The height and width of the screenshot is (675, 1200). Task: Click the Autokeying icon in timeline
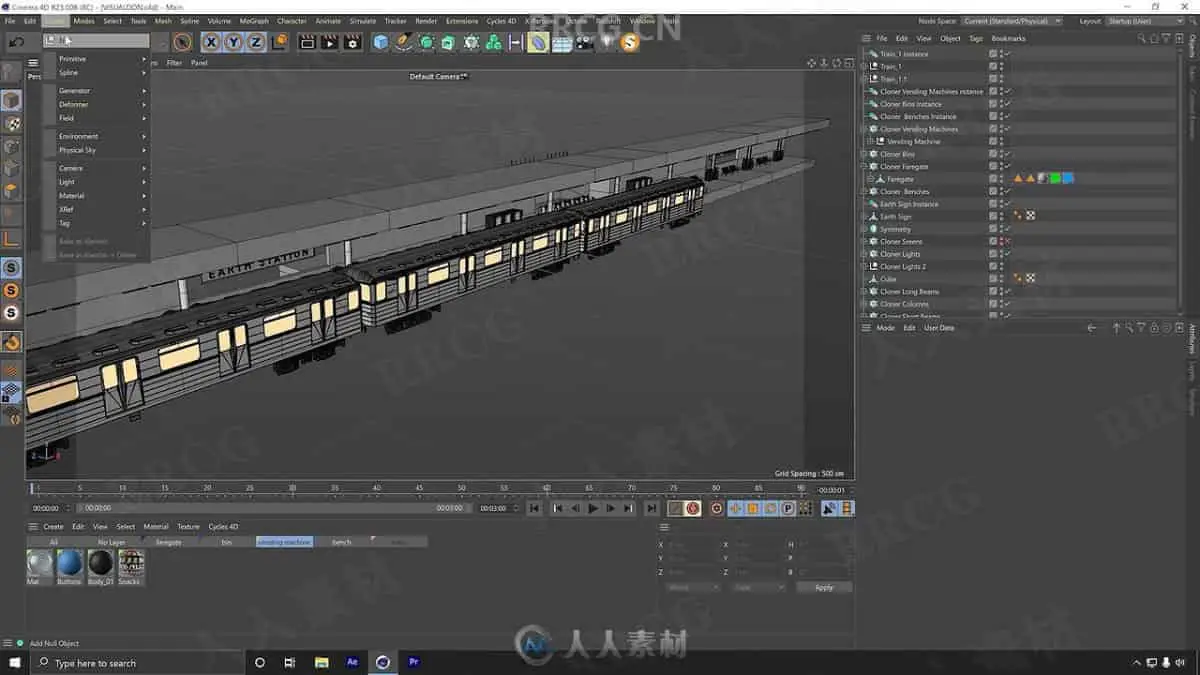point(693,508)
